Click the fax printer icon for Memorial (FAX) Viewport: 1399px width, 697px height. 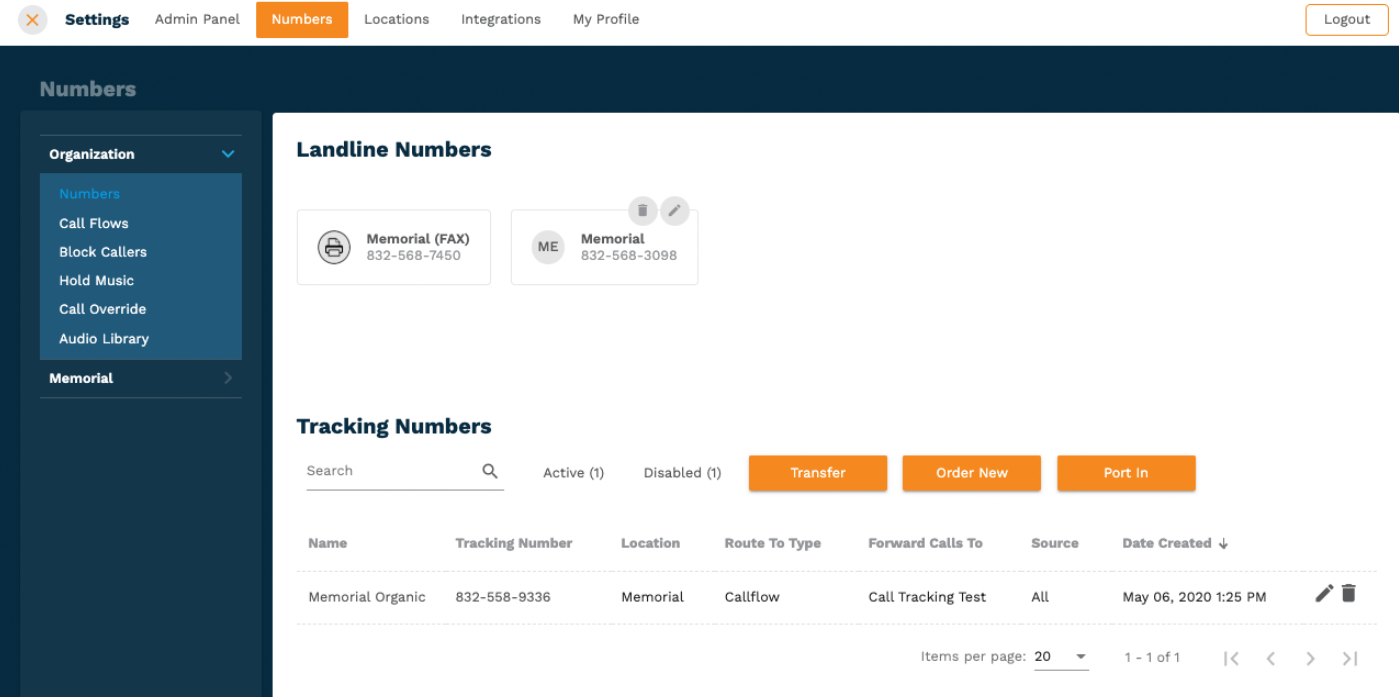(334, 247)
